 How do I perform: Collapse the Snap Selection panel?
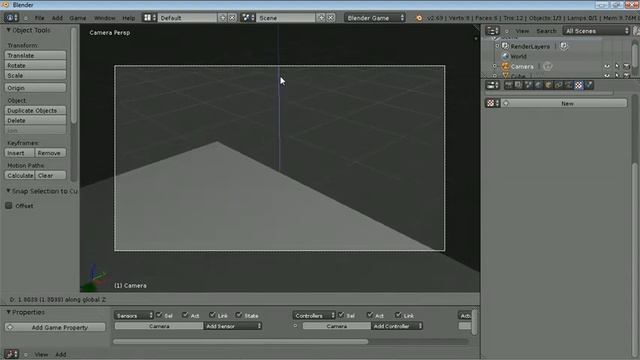pos(9,191)
